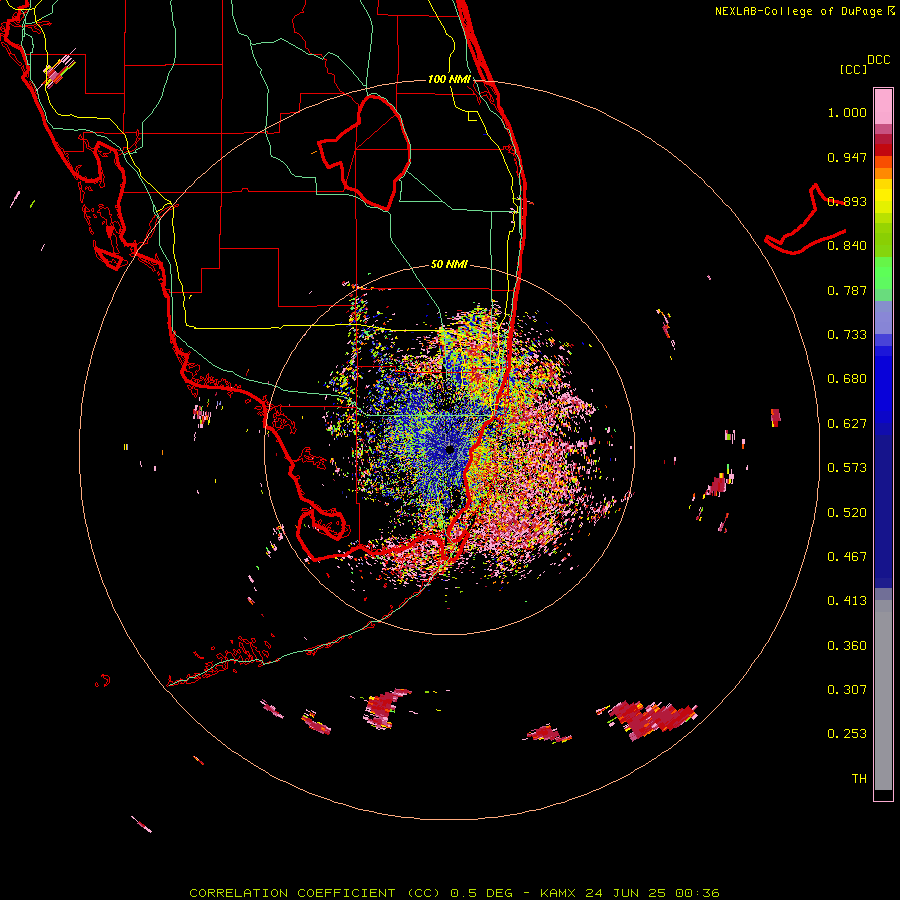
Task: Select the 0.467 scale value
Action: pyautogui.click(x=847, y=557)
